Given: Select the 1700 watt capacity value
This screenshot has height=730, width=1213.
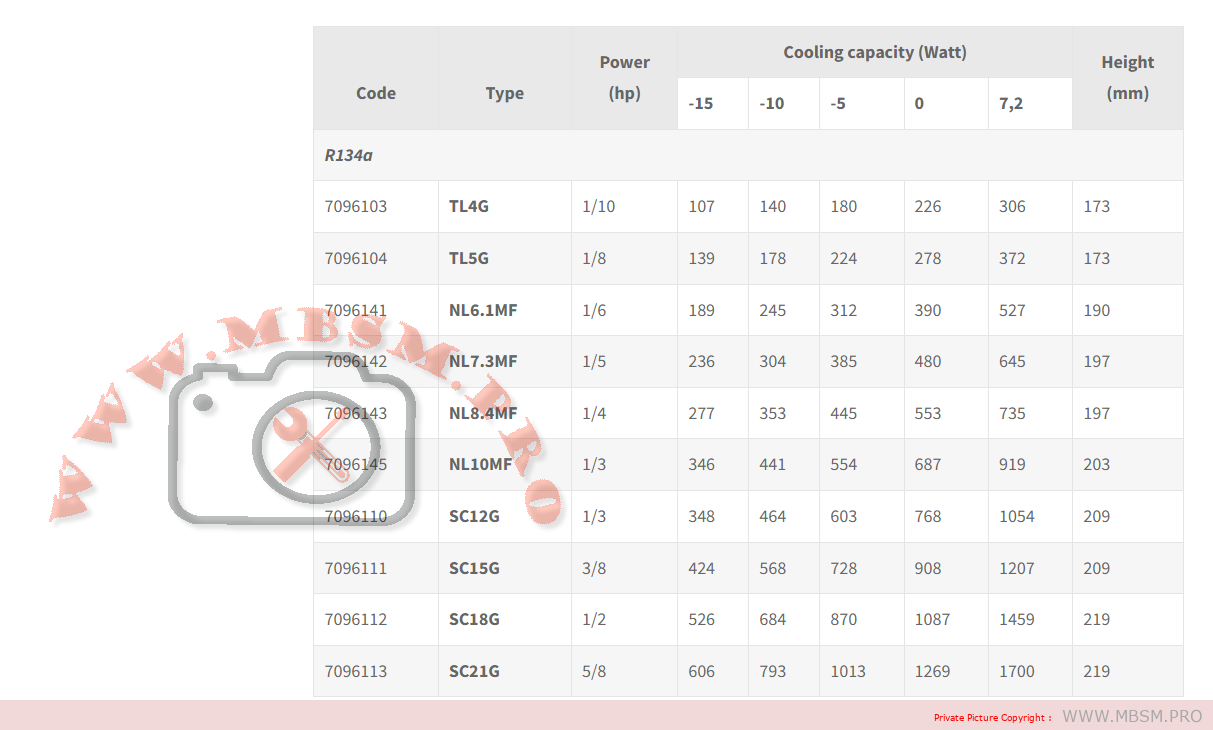Looking at the screenshot, I should coord(1016,671).
